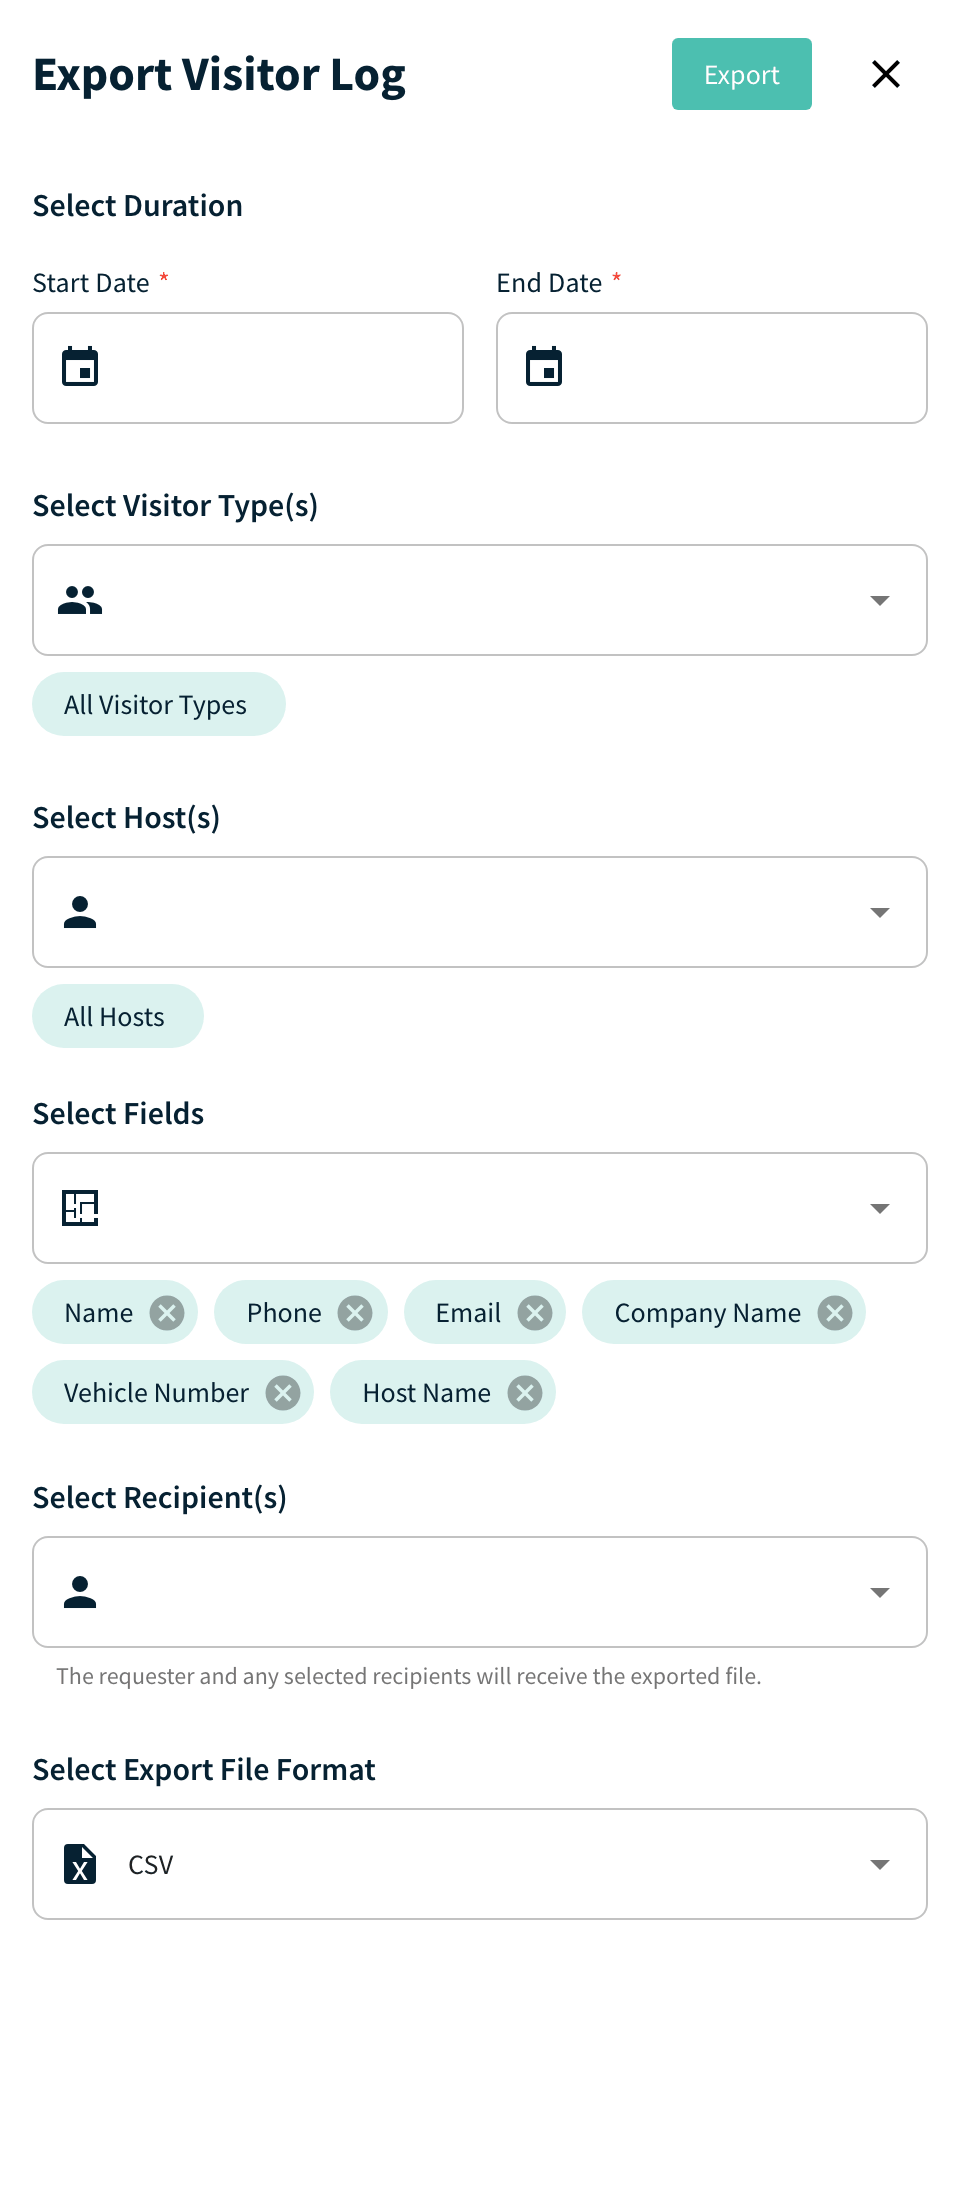This screenshot has width=960, height=2200.
Task: Select the All Hosts chip
Action: (x=118, y=1016)
